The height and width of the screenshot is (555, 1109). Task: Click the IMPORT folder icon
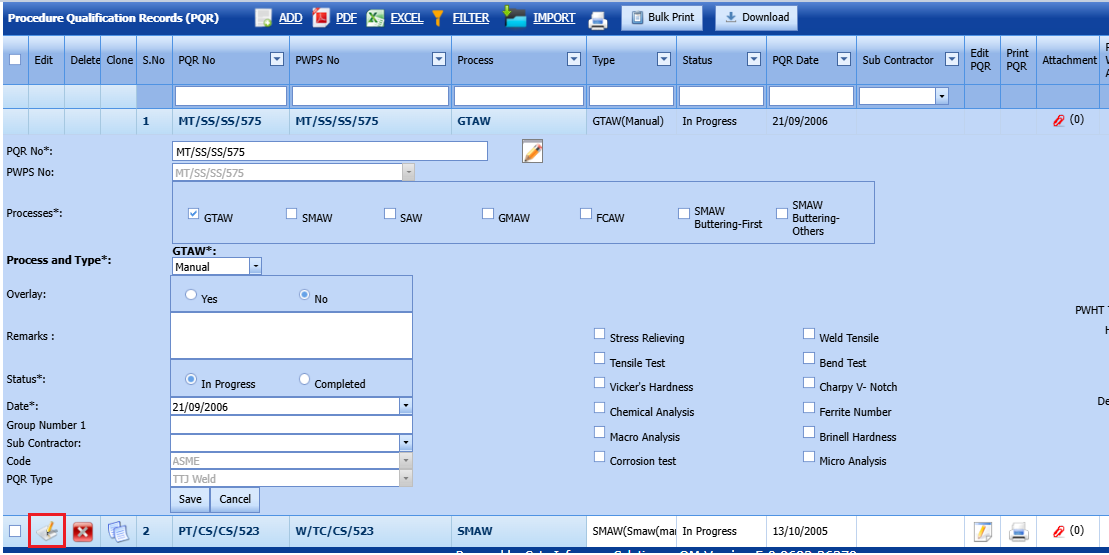(x=515, y=17)
